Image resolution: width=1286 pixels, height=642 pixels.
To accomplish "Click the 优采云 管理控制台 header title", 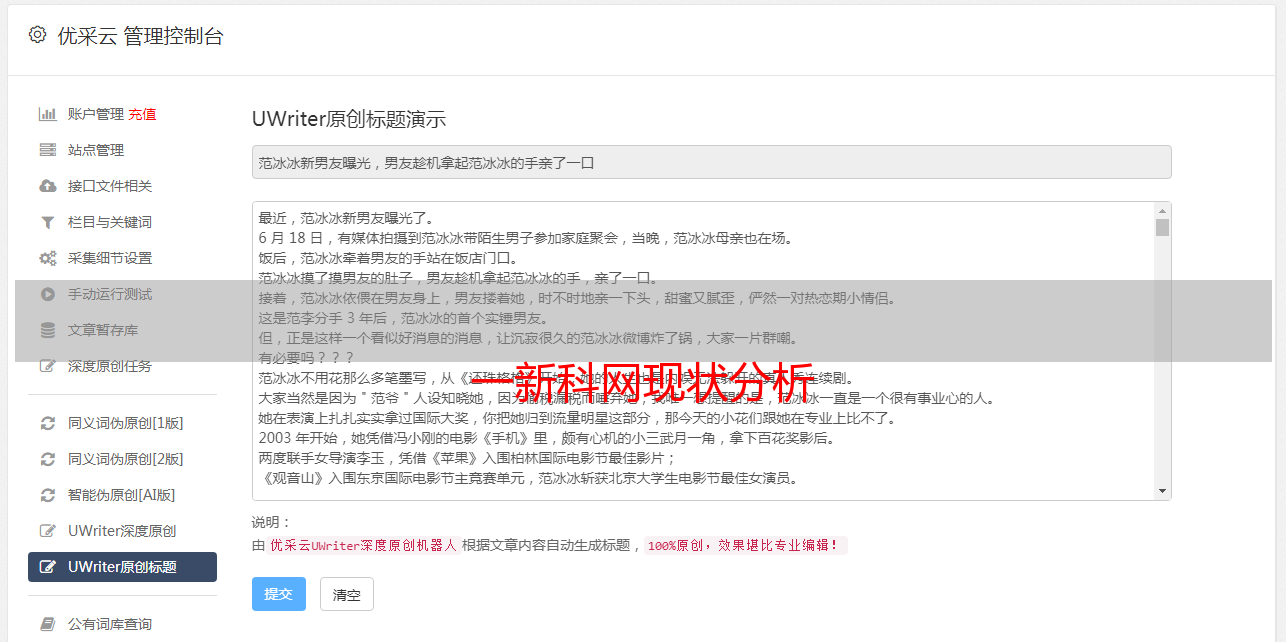I will [x=141, y=36].
